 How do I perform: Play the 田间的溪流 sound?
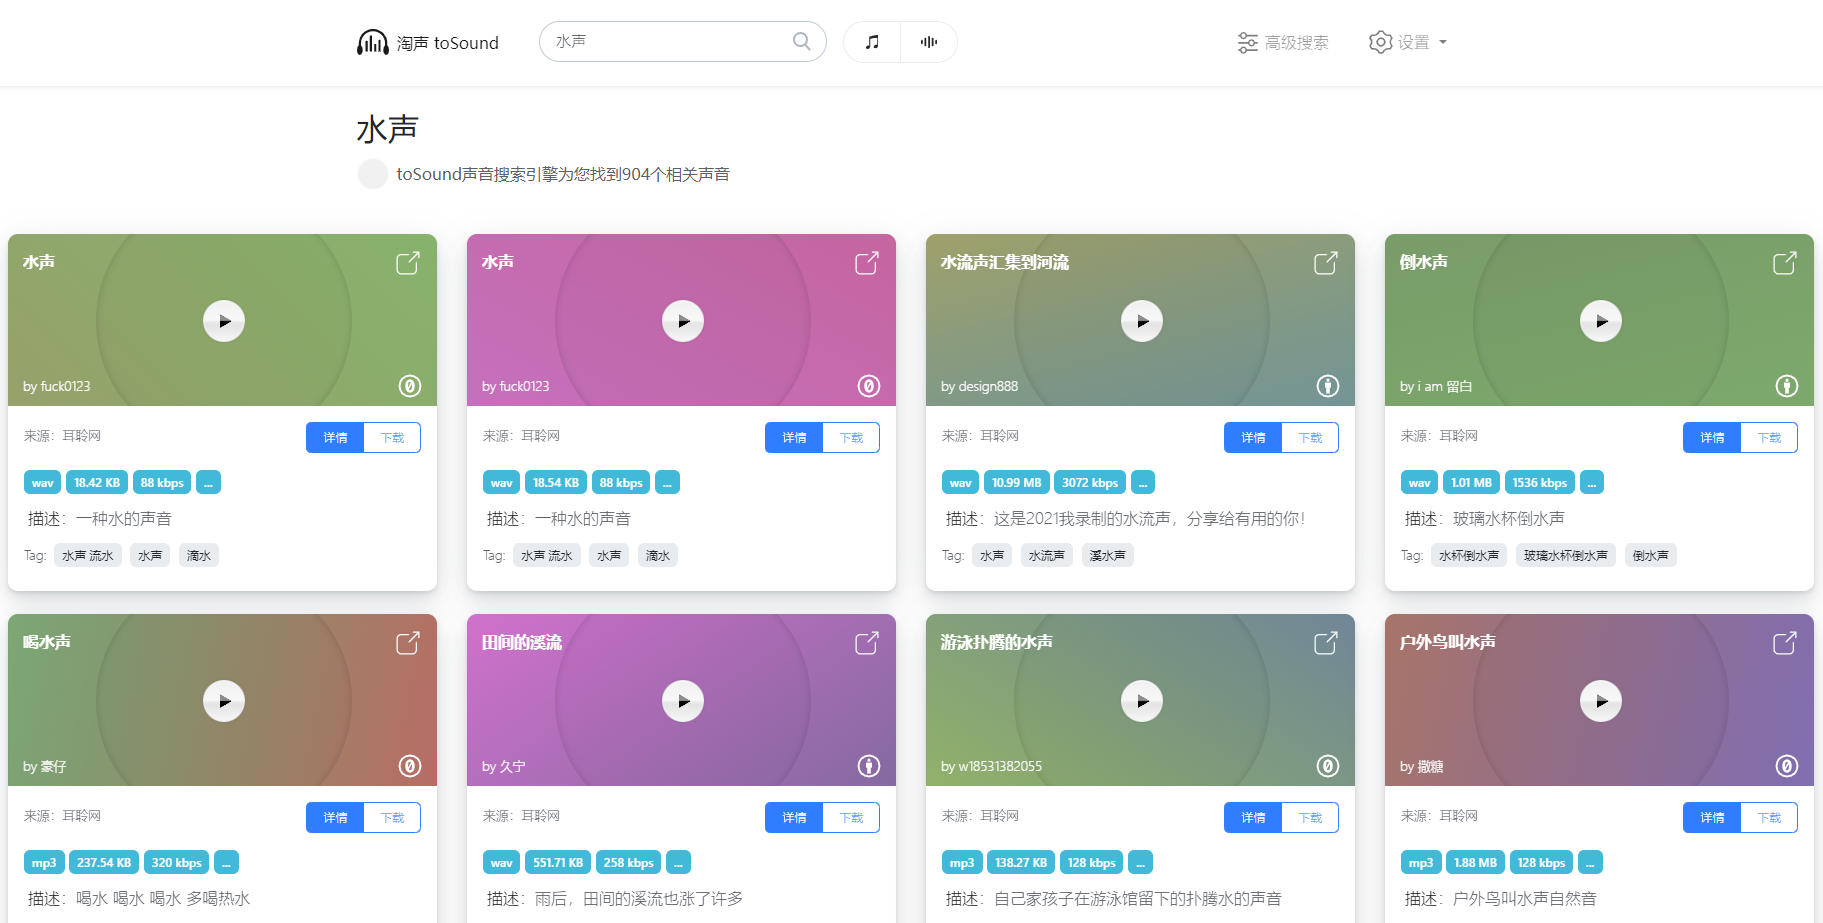coord(683,701)
